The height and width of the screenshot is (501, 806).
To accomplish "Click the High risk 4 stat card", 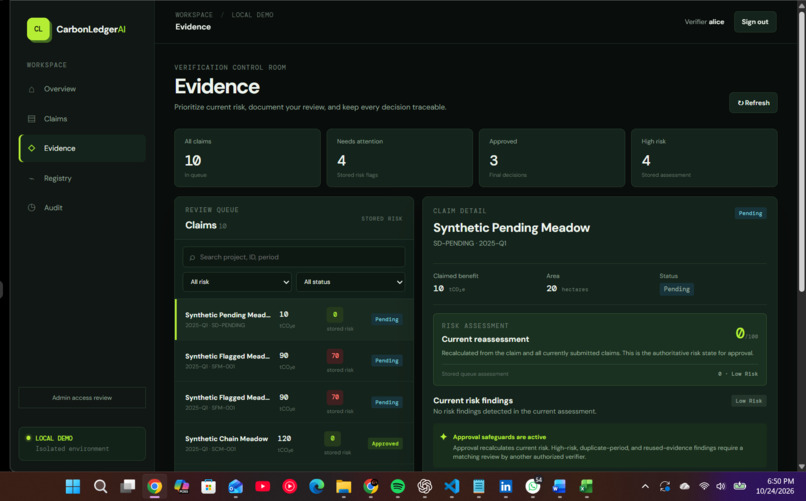I will [x=704, y=158].
